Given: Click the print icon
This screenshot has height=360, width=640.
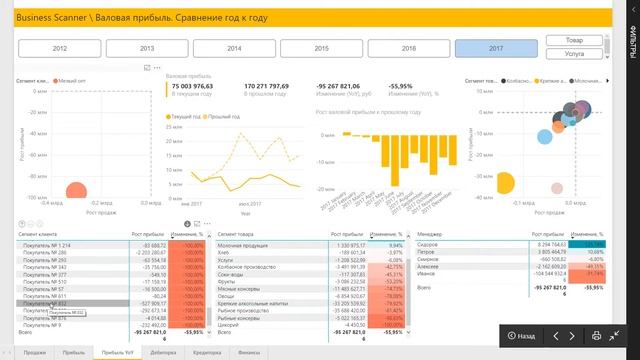Looking at the screenshot, I should [596, 336].
